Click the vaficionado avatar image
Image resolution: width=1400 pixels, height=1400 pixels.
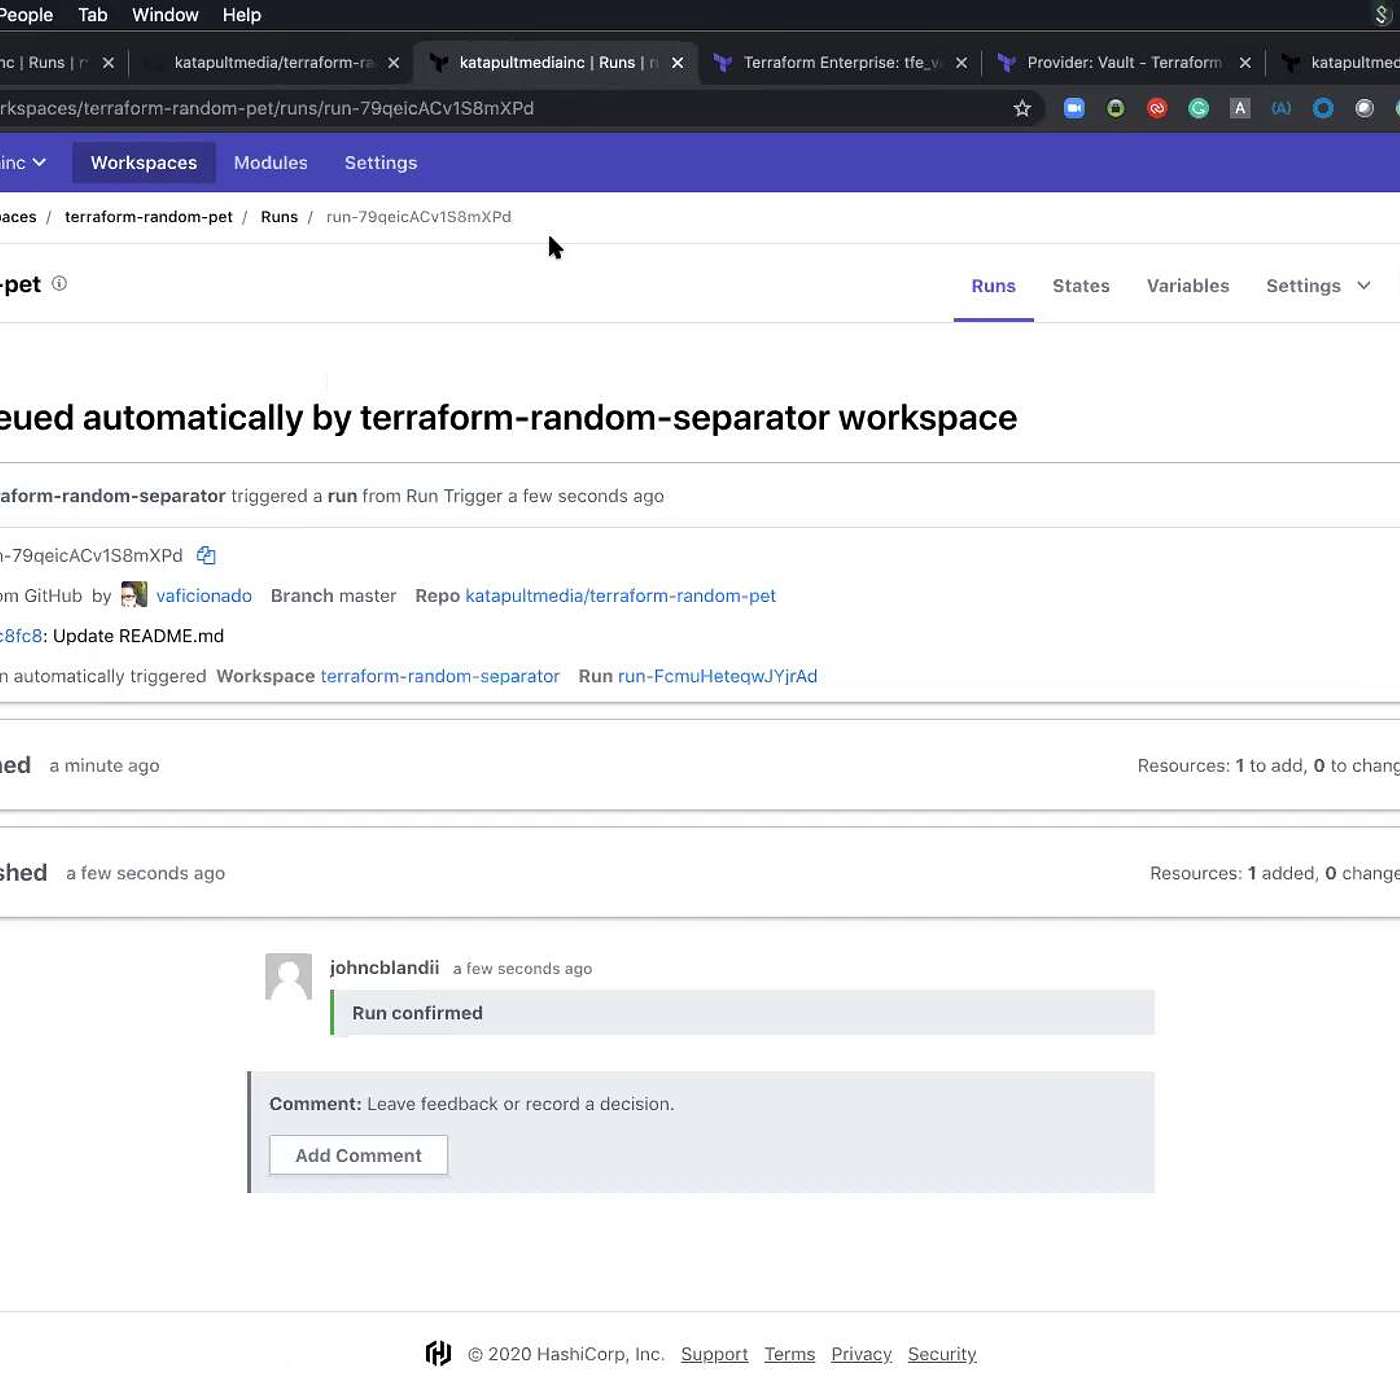click(x=134, y=595)
